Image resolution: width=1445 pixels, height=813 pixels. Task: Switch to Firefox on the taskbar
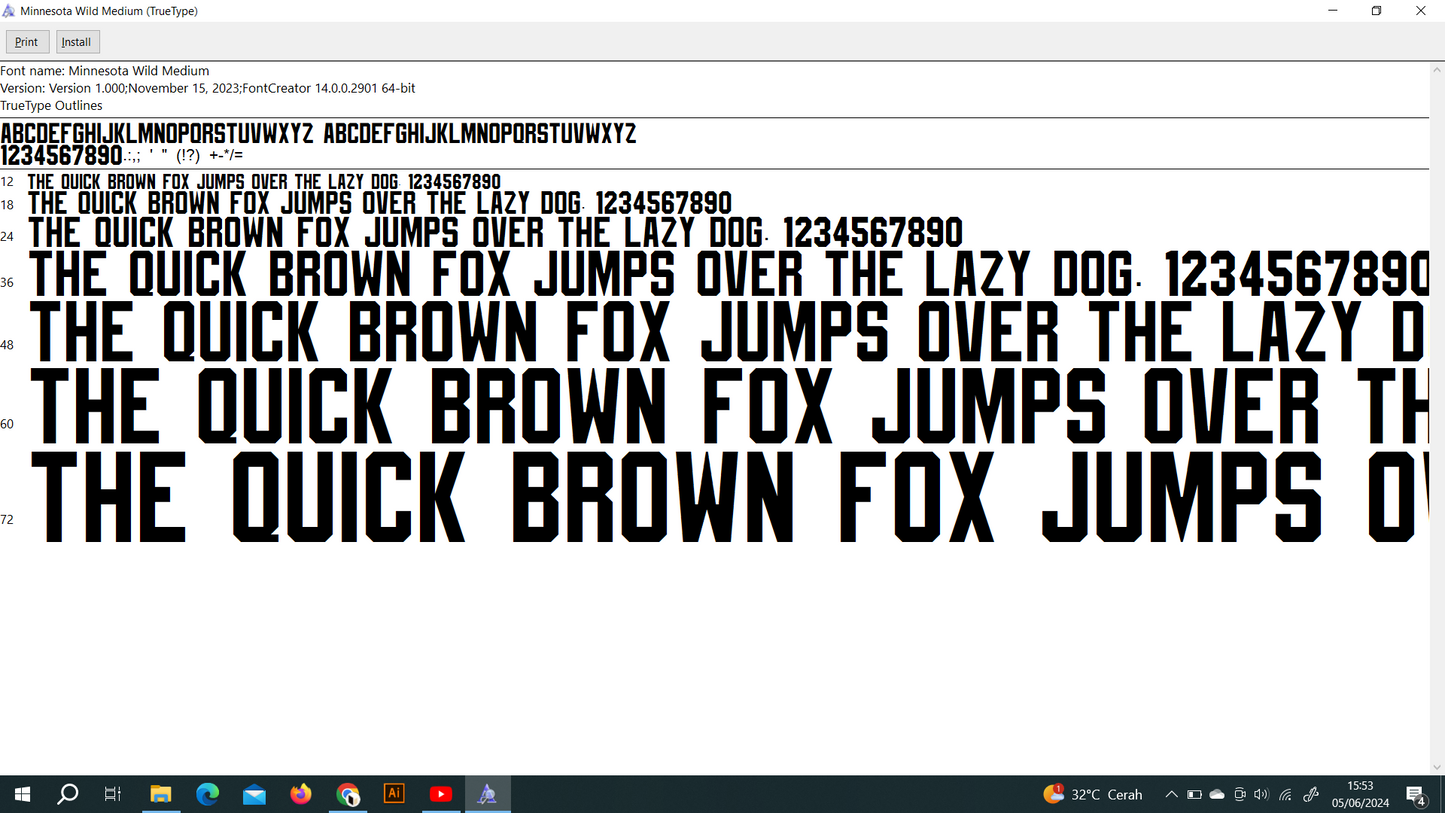(x=301, y=794)
